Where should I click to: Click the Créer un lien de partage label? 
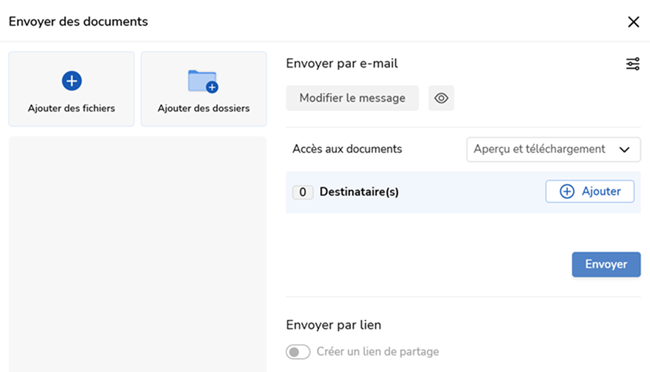[378, 352]
